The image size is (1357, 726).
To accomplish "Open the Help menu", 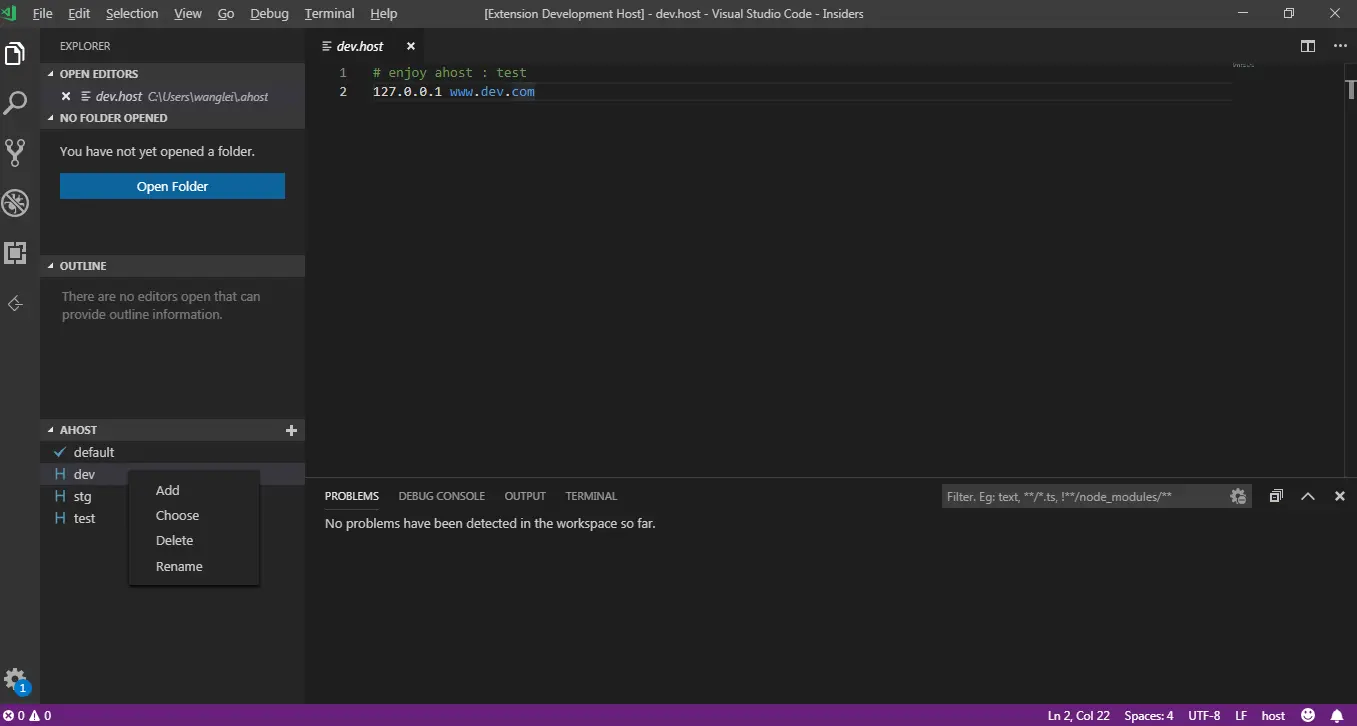I will click(x=384, y=14).
